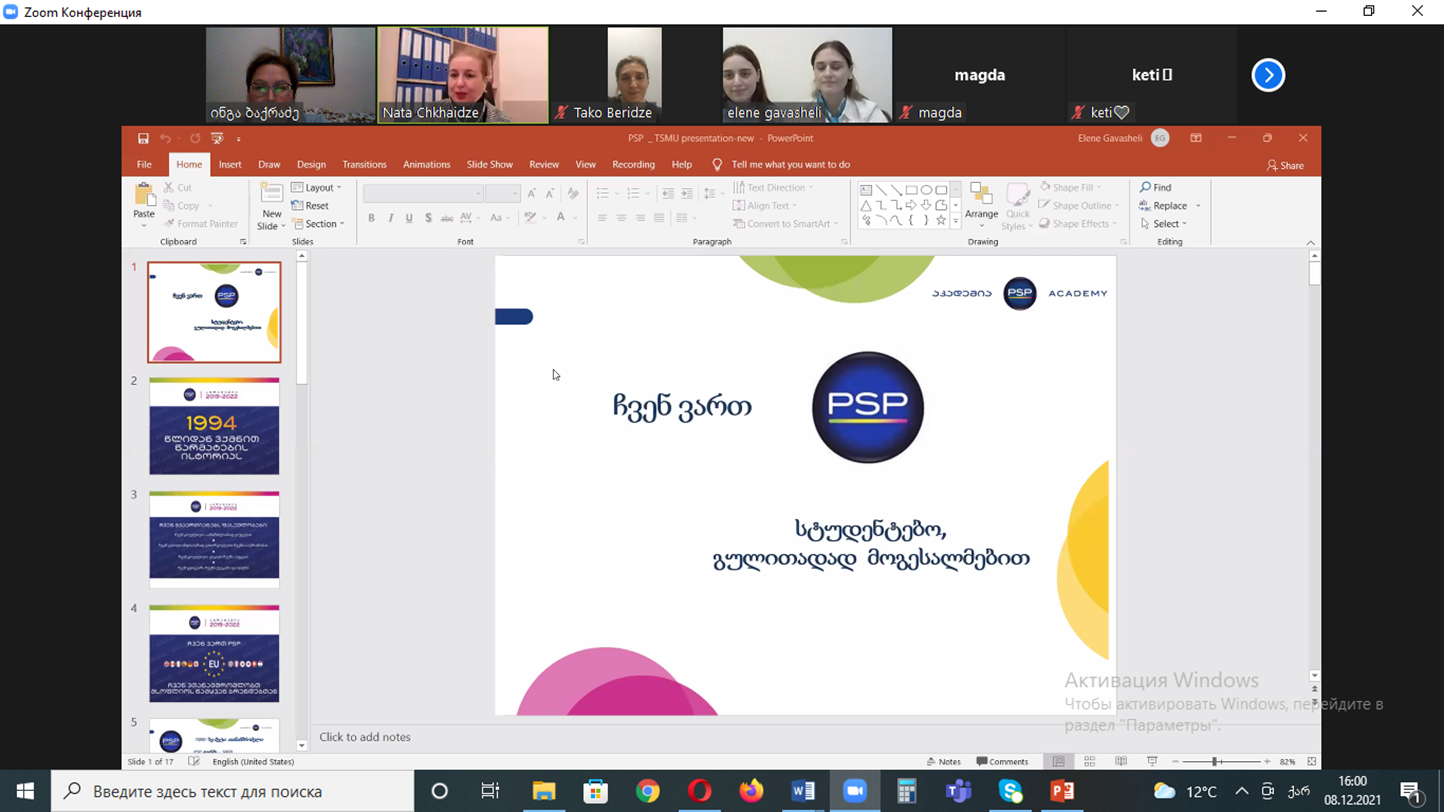Toggle Normal view button in status bar
Image resolution: width=1444 pixels, height=812 pixels.
click(x=1058, y=762)
